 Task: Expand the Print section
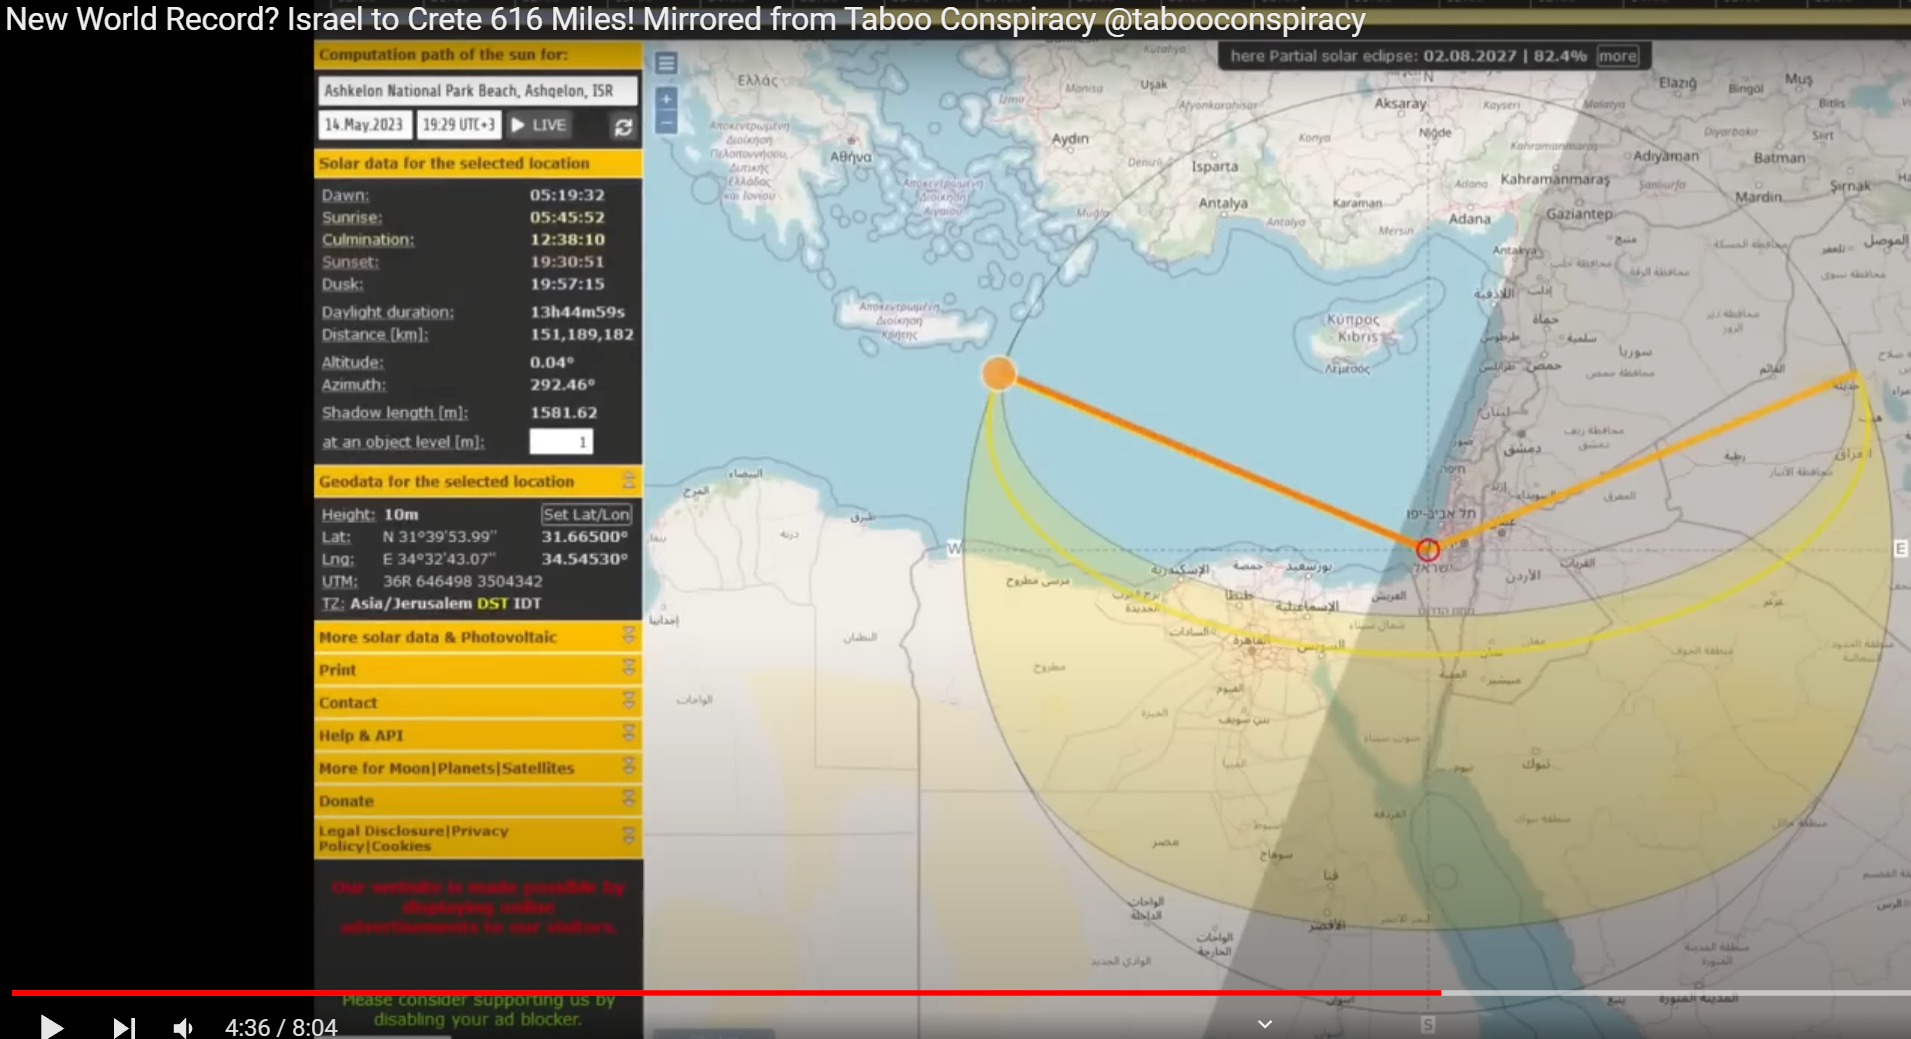point(628,669)
